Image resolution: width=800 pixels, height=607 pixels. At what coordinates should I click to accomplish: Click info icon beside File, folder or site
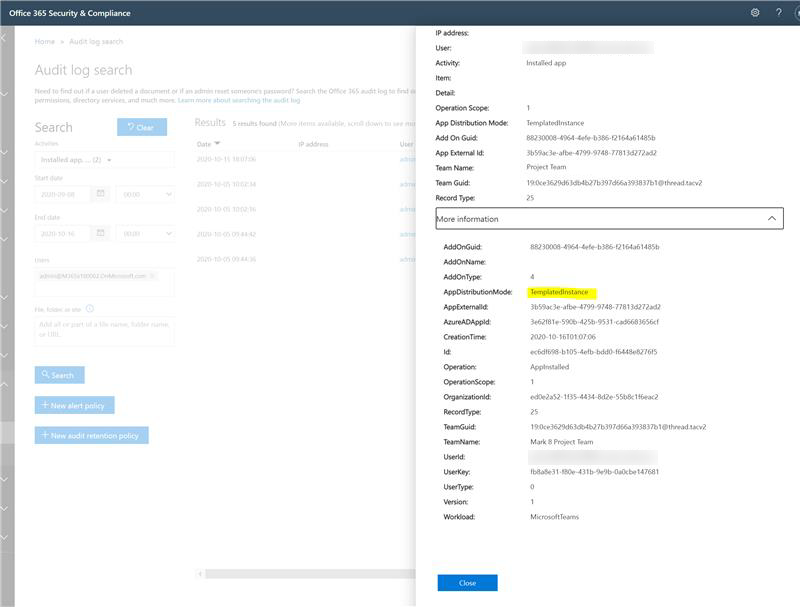coord(90,309)
